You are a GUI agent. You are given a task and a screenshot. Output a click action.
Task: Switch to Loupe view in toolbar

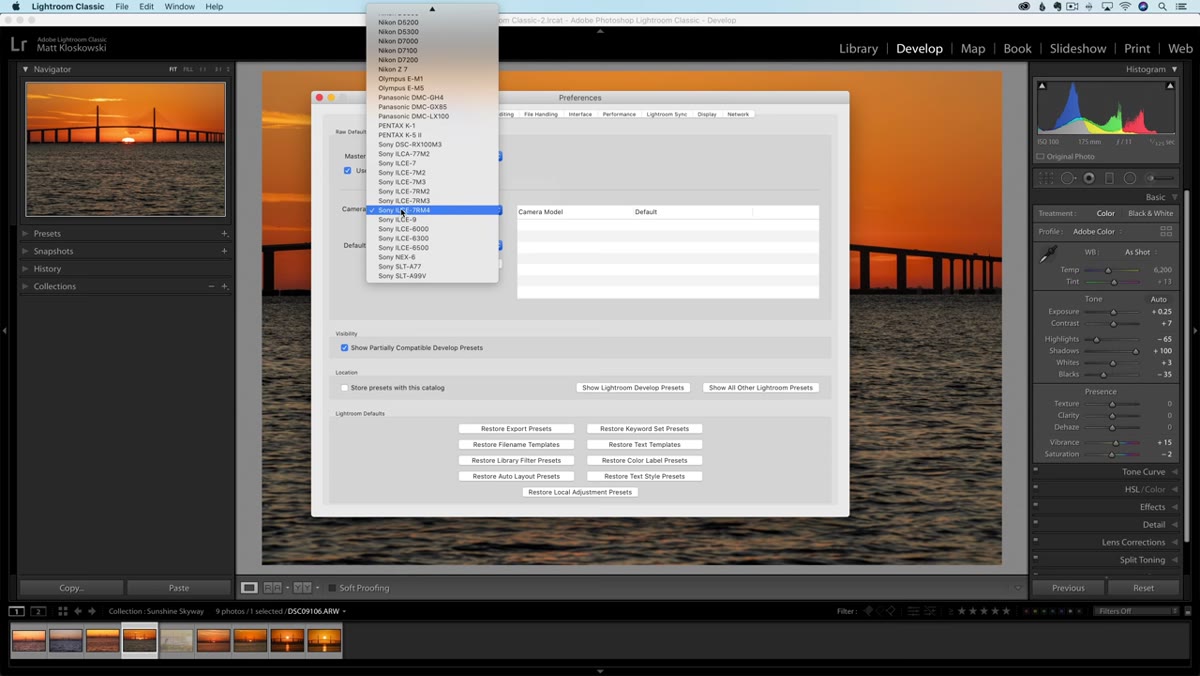coord(249,588)
